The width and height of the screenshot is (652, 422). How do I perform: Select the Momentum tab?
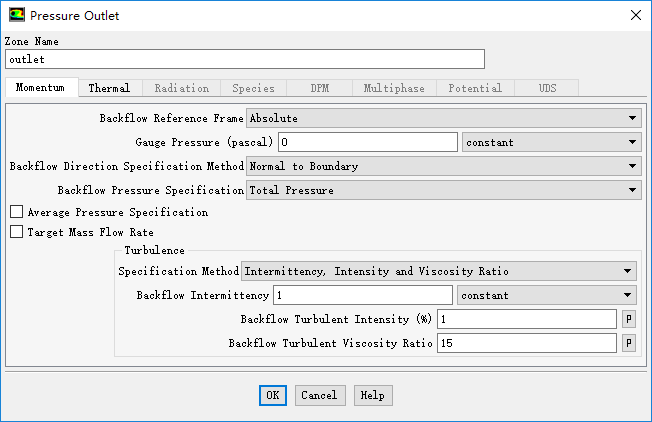pyautogui.click(x=40, y=88)
